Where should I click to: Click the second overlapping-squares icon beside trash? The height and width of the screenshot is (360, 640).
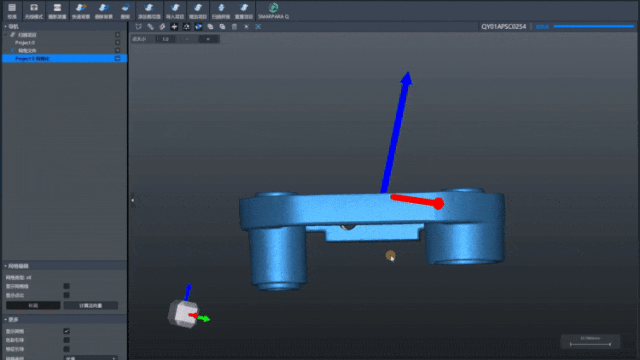click(x=222, y=27)
